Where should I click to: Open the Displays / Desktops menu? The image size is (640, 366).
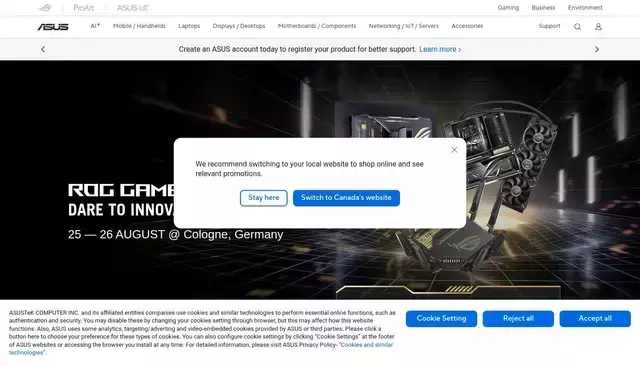pyautogui.click(x=239, y=26)
